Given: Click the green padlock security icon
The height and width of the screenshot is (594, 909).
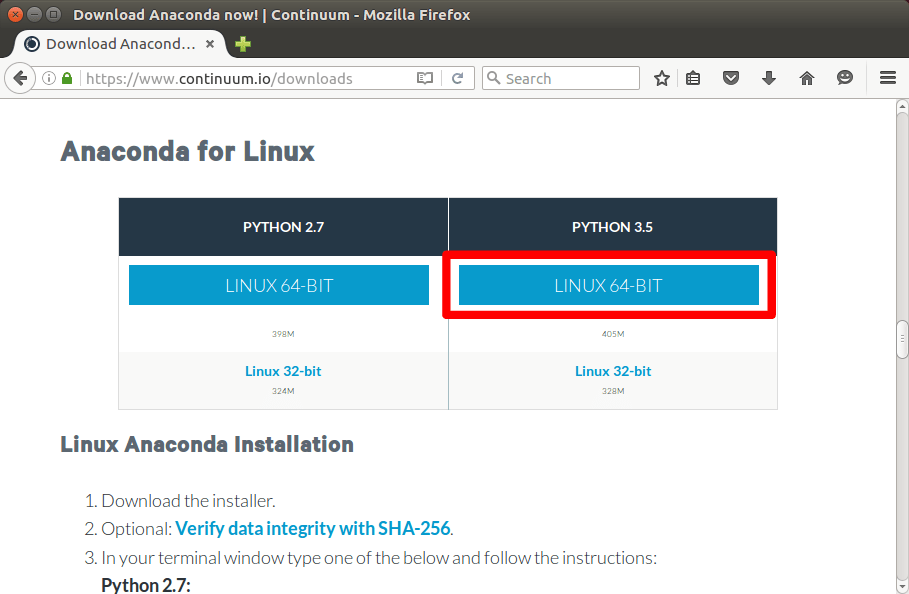Looking at the screenshot, I should pos(67,78).
